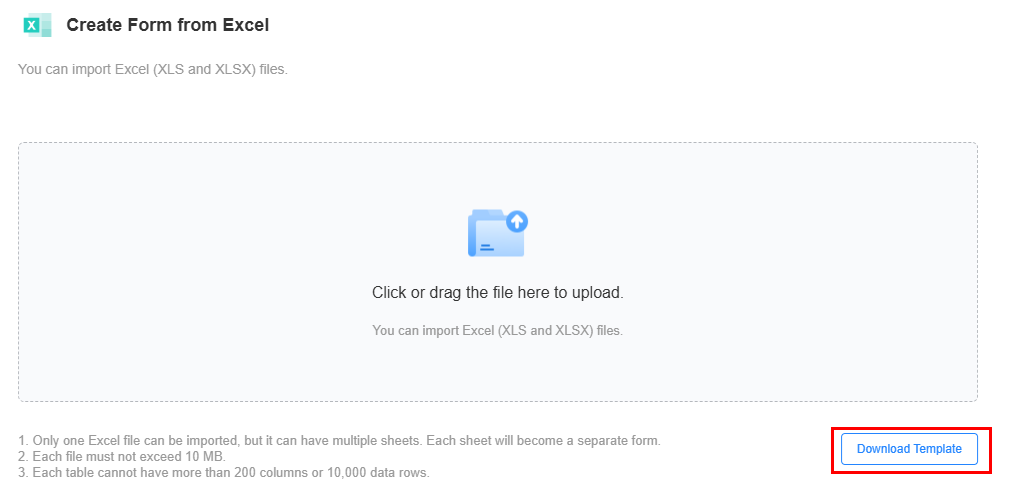Click the light teal squares behind the Excel logo

pos(44,25)
